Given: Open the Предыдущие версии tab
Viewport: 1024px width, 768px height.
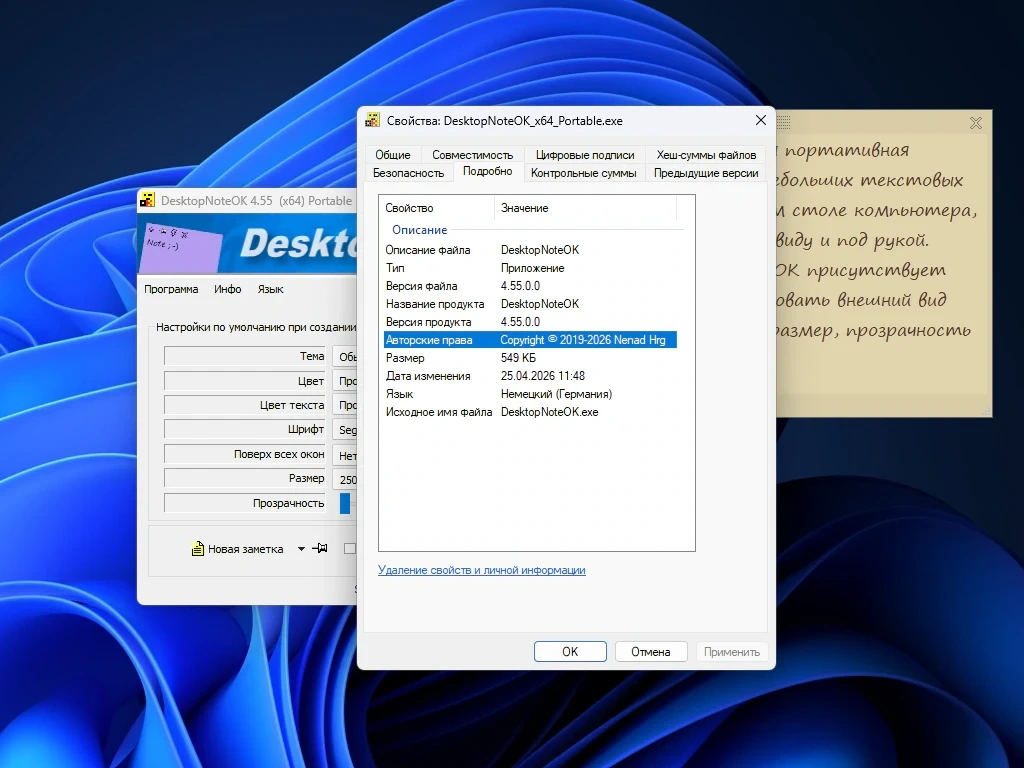Looking at the screenshot, I should click(x=706, y=173).
